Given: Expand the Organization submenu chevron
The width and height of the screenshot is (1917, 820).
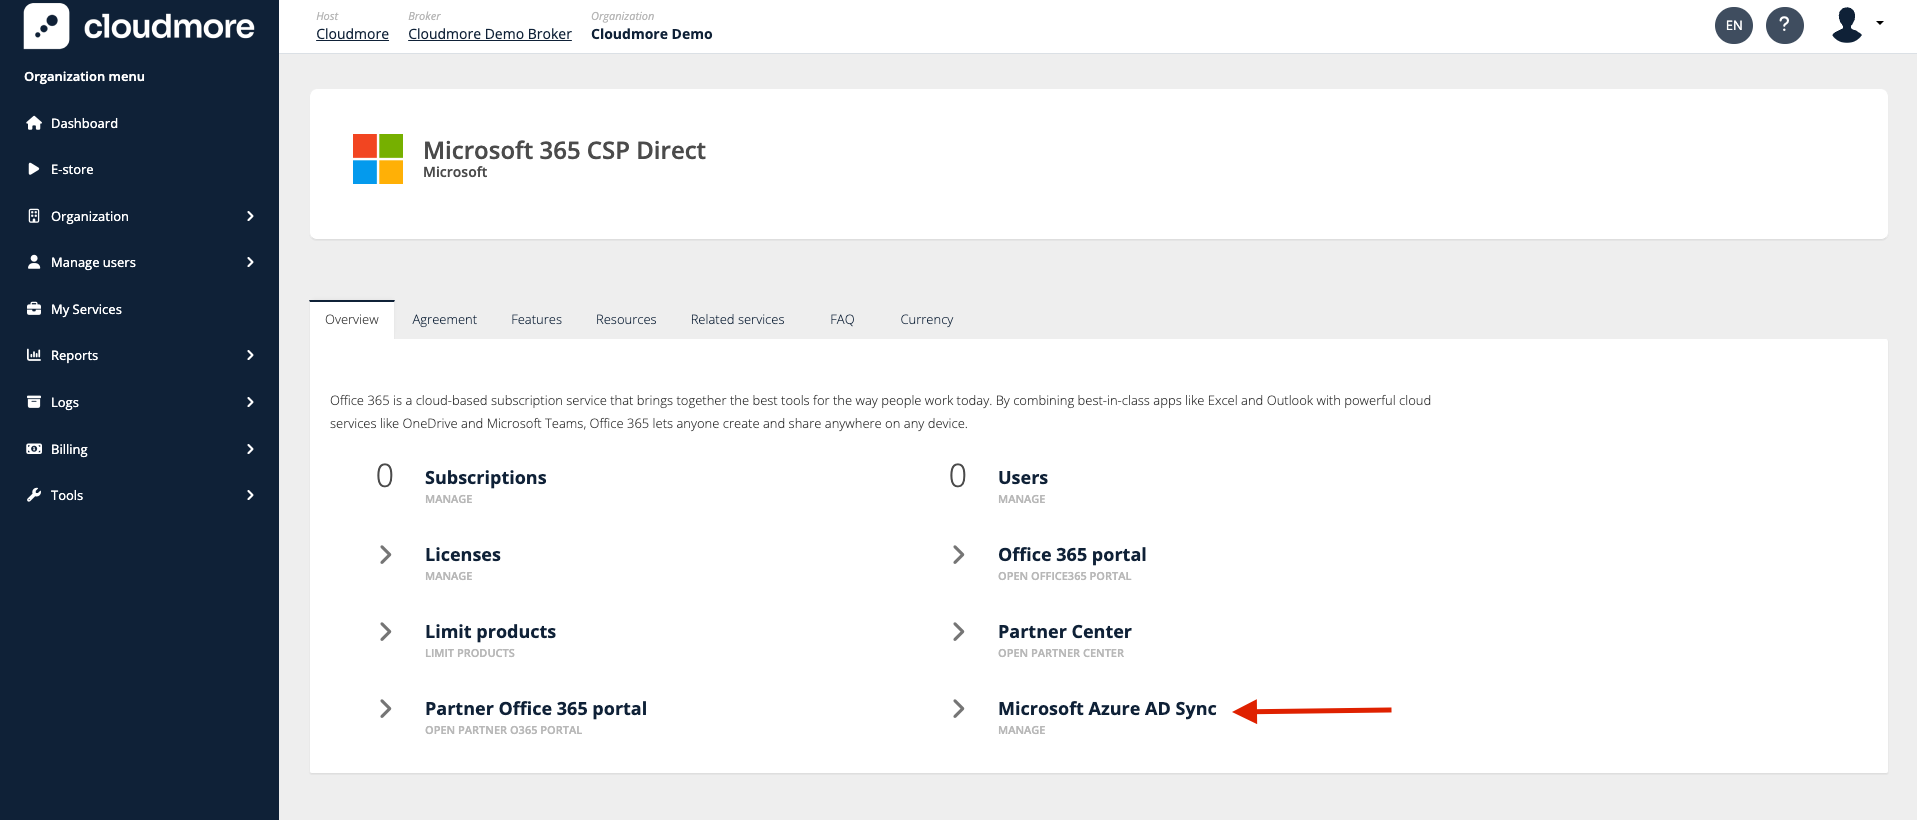Looking at the screenshot, I should point(250,216).
